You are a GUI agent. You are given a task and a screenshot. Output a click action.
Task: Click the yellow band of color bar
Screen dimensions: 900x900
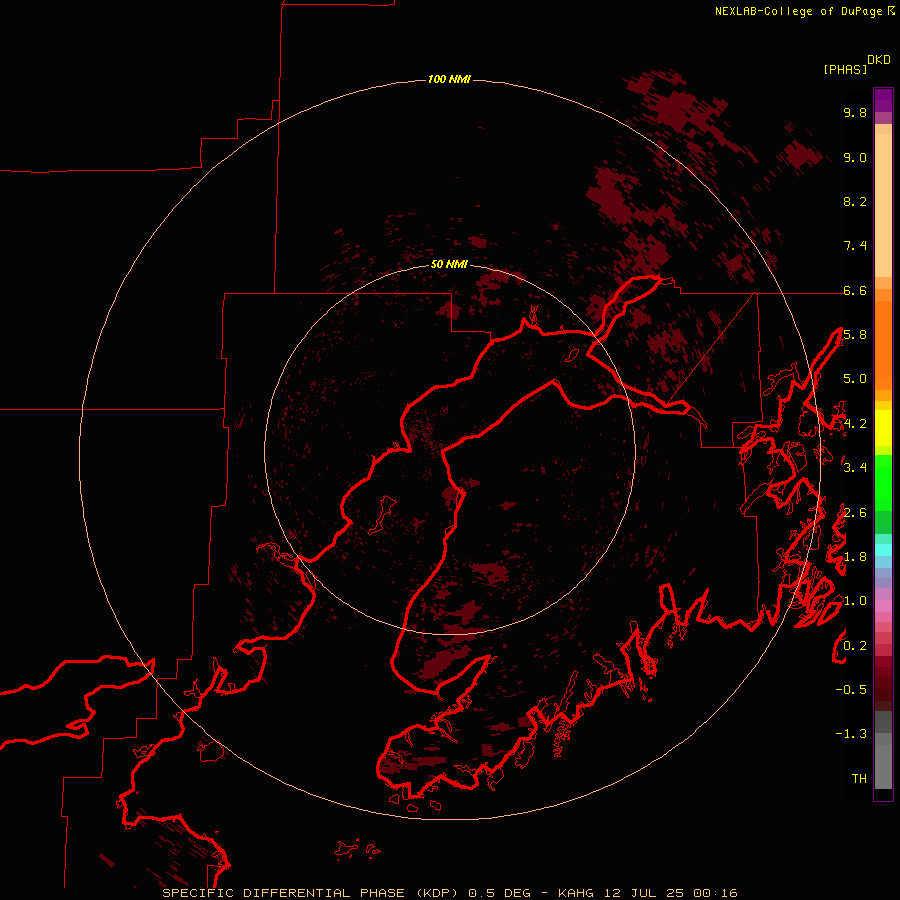click(x=883, y=428)
